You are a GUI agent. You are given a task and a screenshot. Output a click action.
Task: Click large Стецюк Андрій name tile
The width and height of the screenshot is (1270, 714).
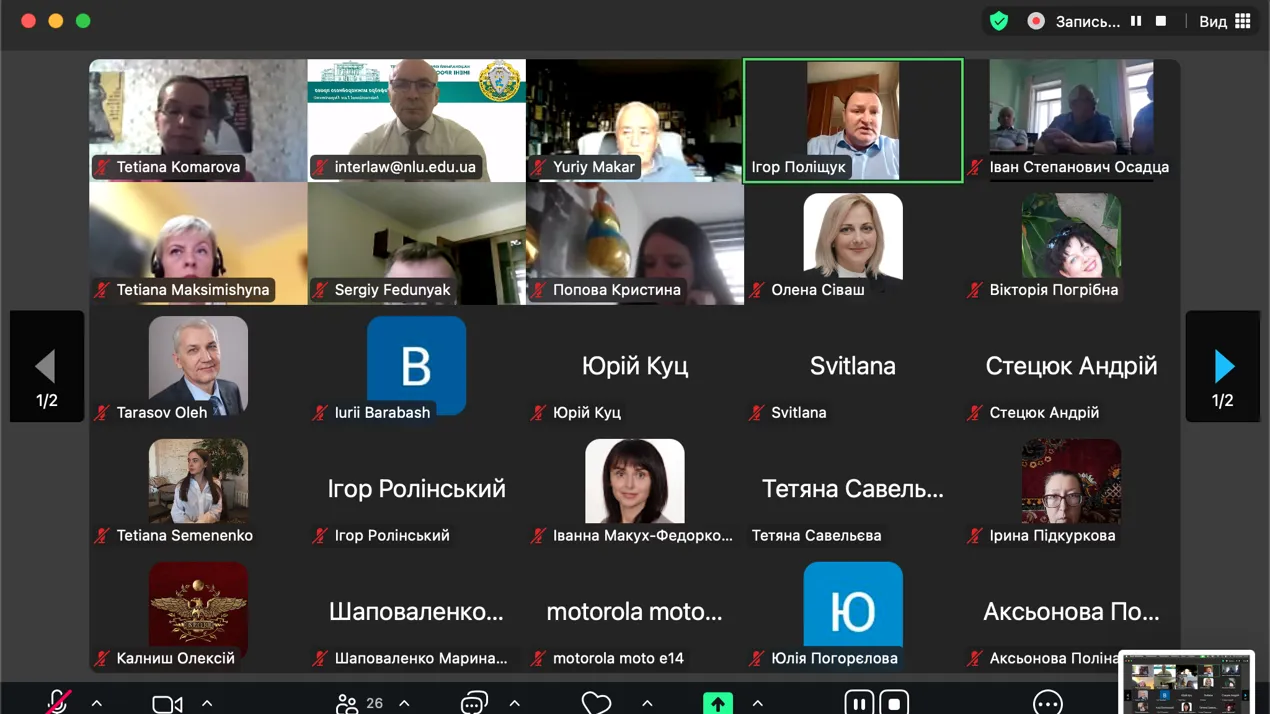click(1071, 366)
